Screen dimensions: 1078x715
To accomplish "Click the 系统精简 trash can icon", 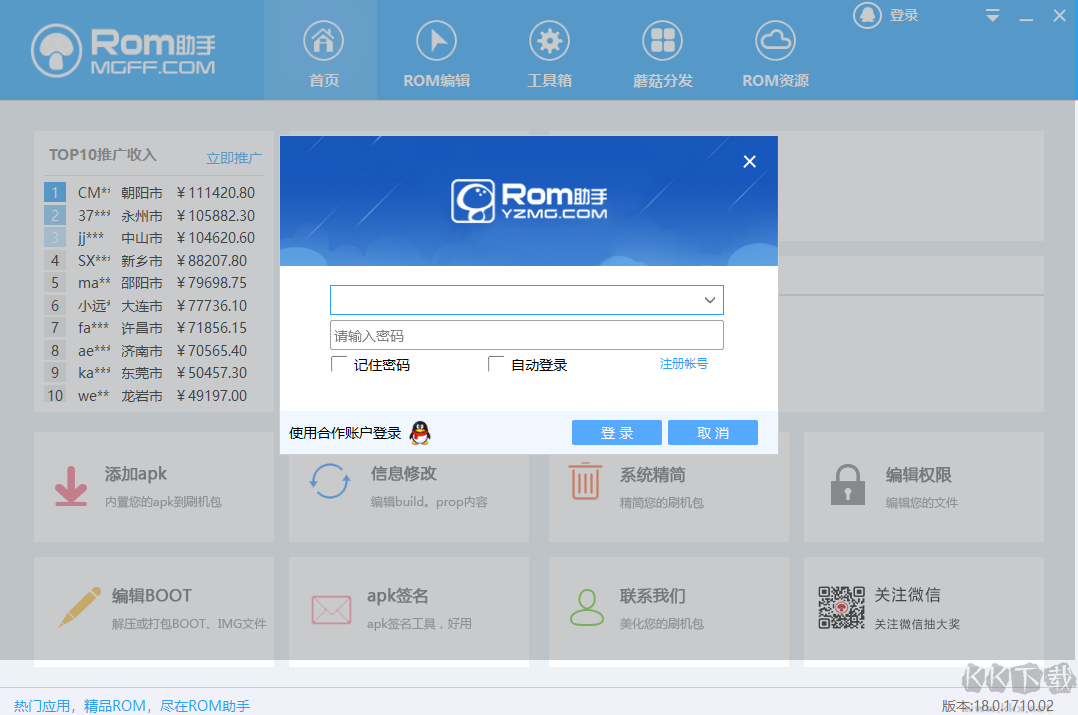I will (x=585, y=481).
